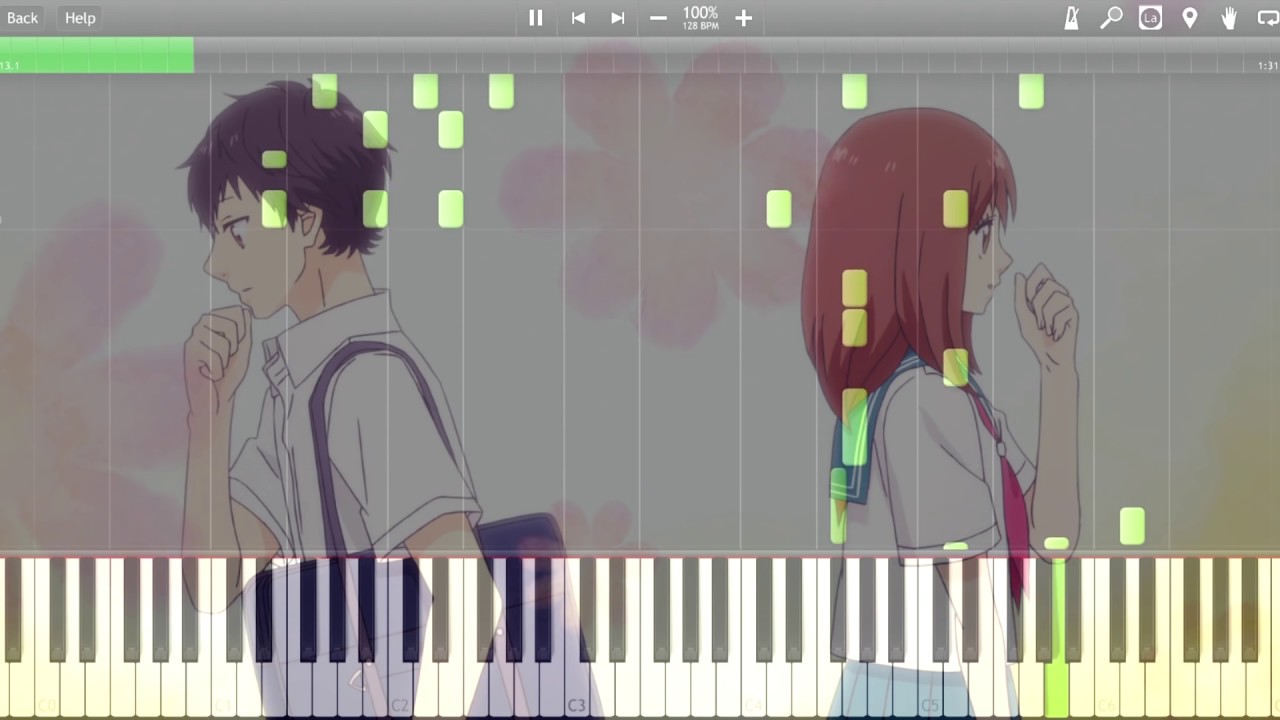Viewport: 1280px width, 720px height.
Task: Toggle the metronome icon
Action: point(1071,18)
